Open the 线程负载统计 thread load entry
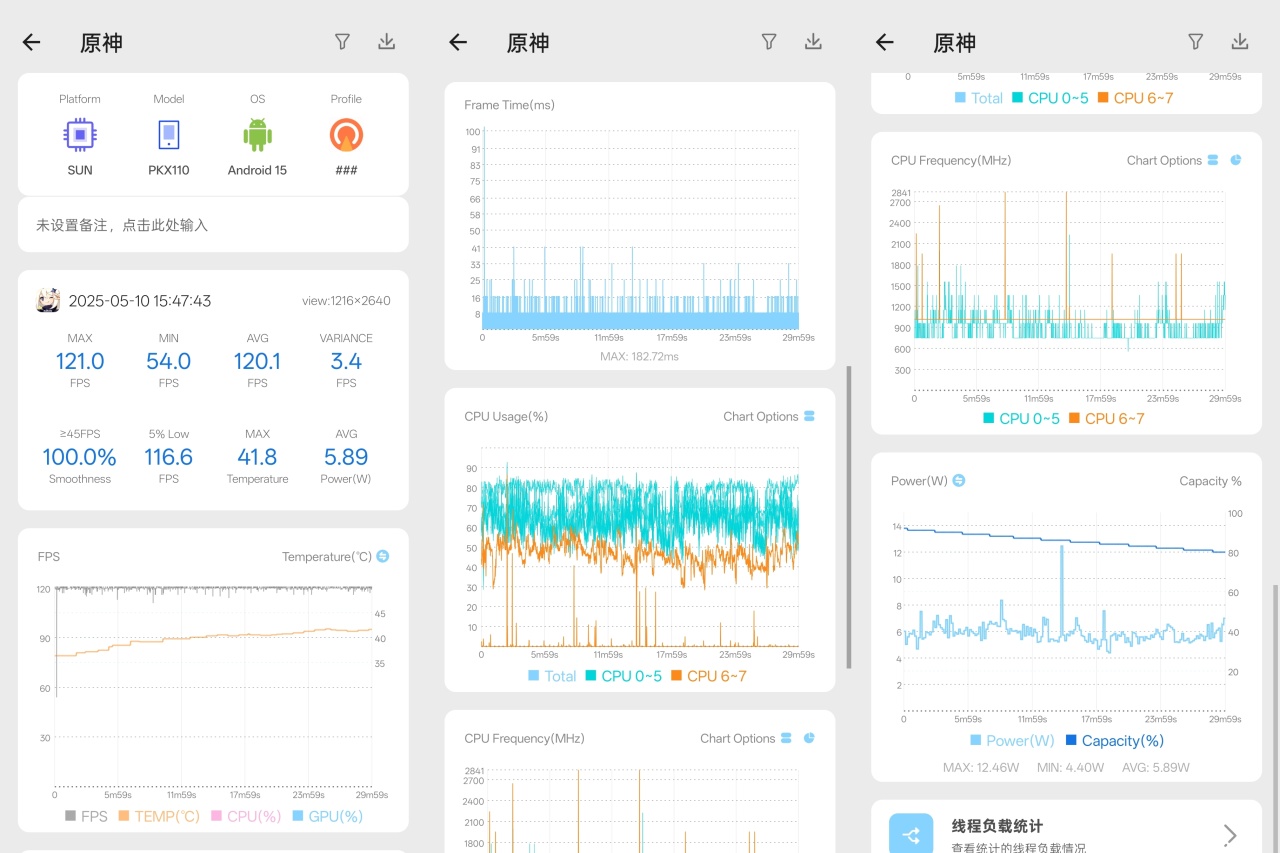The image size is (1280, 853). point(1066,827)
